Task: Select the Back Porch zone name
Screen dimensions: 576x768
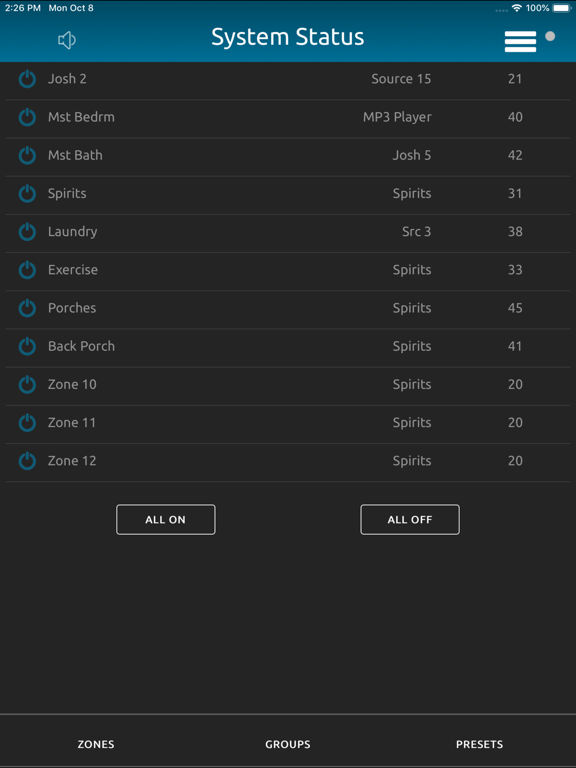Action: (x=81, y=346)
